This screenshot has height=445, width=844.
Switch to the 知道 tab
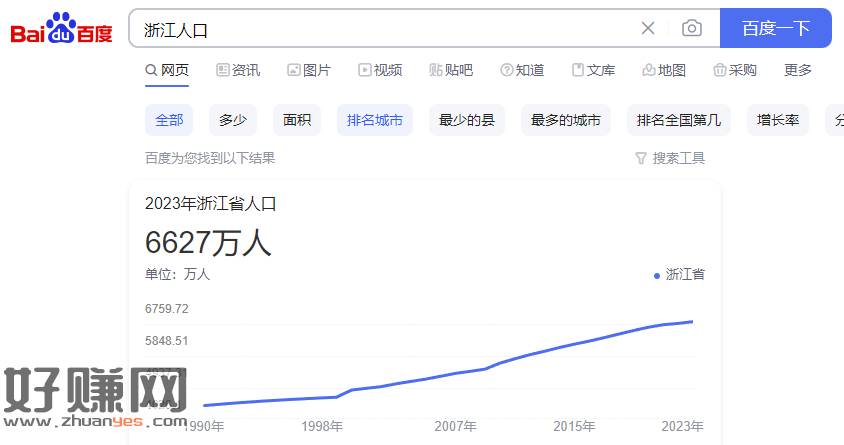[522, 70]
